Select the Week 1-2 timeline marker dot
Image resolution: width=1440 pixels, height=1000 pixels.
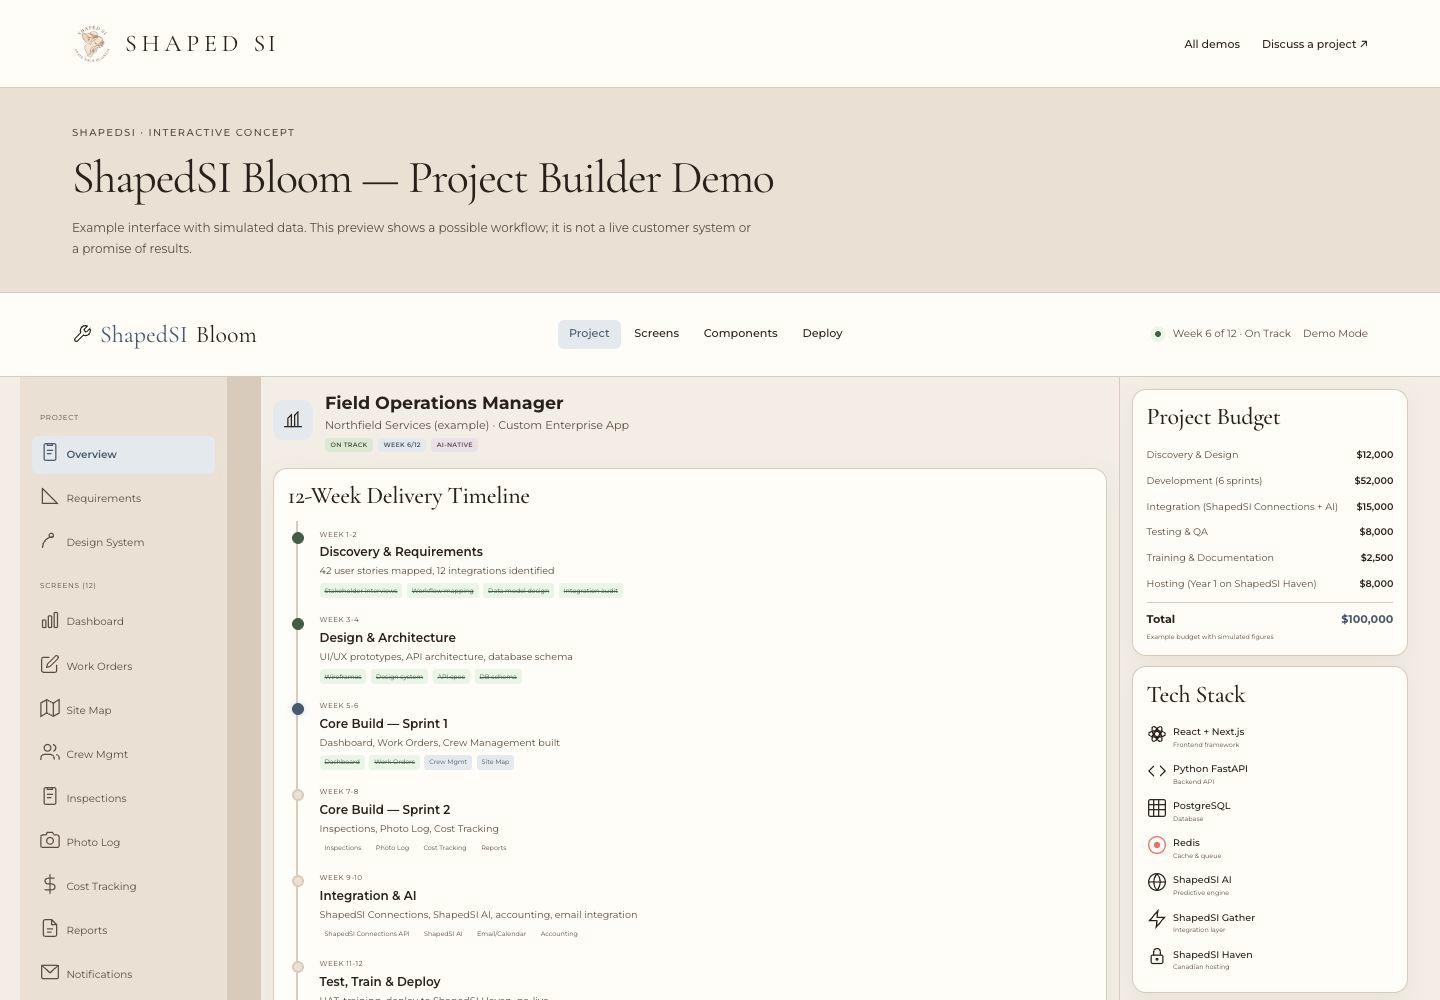tap(298, 538)
